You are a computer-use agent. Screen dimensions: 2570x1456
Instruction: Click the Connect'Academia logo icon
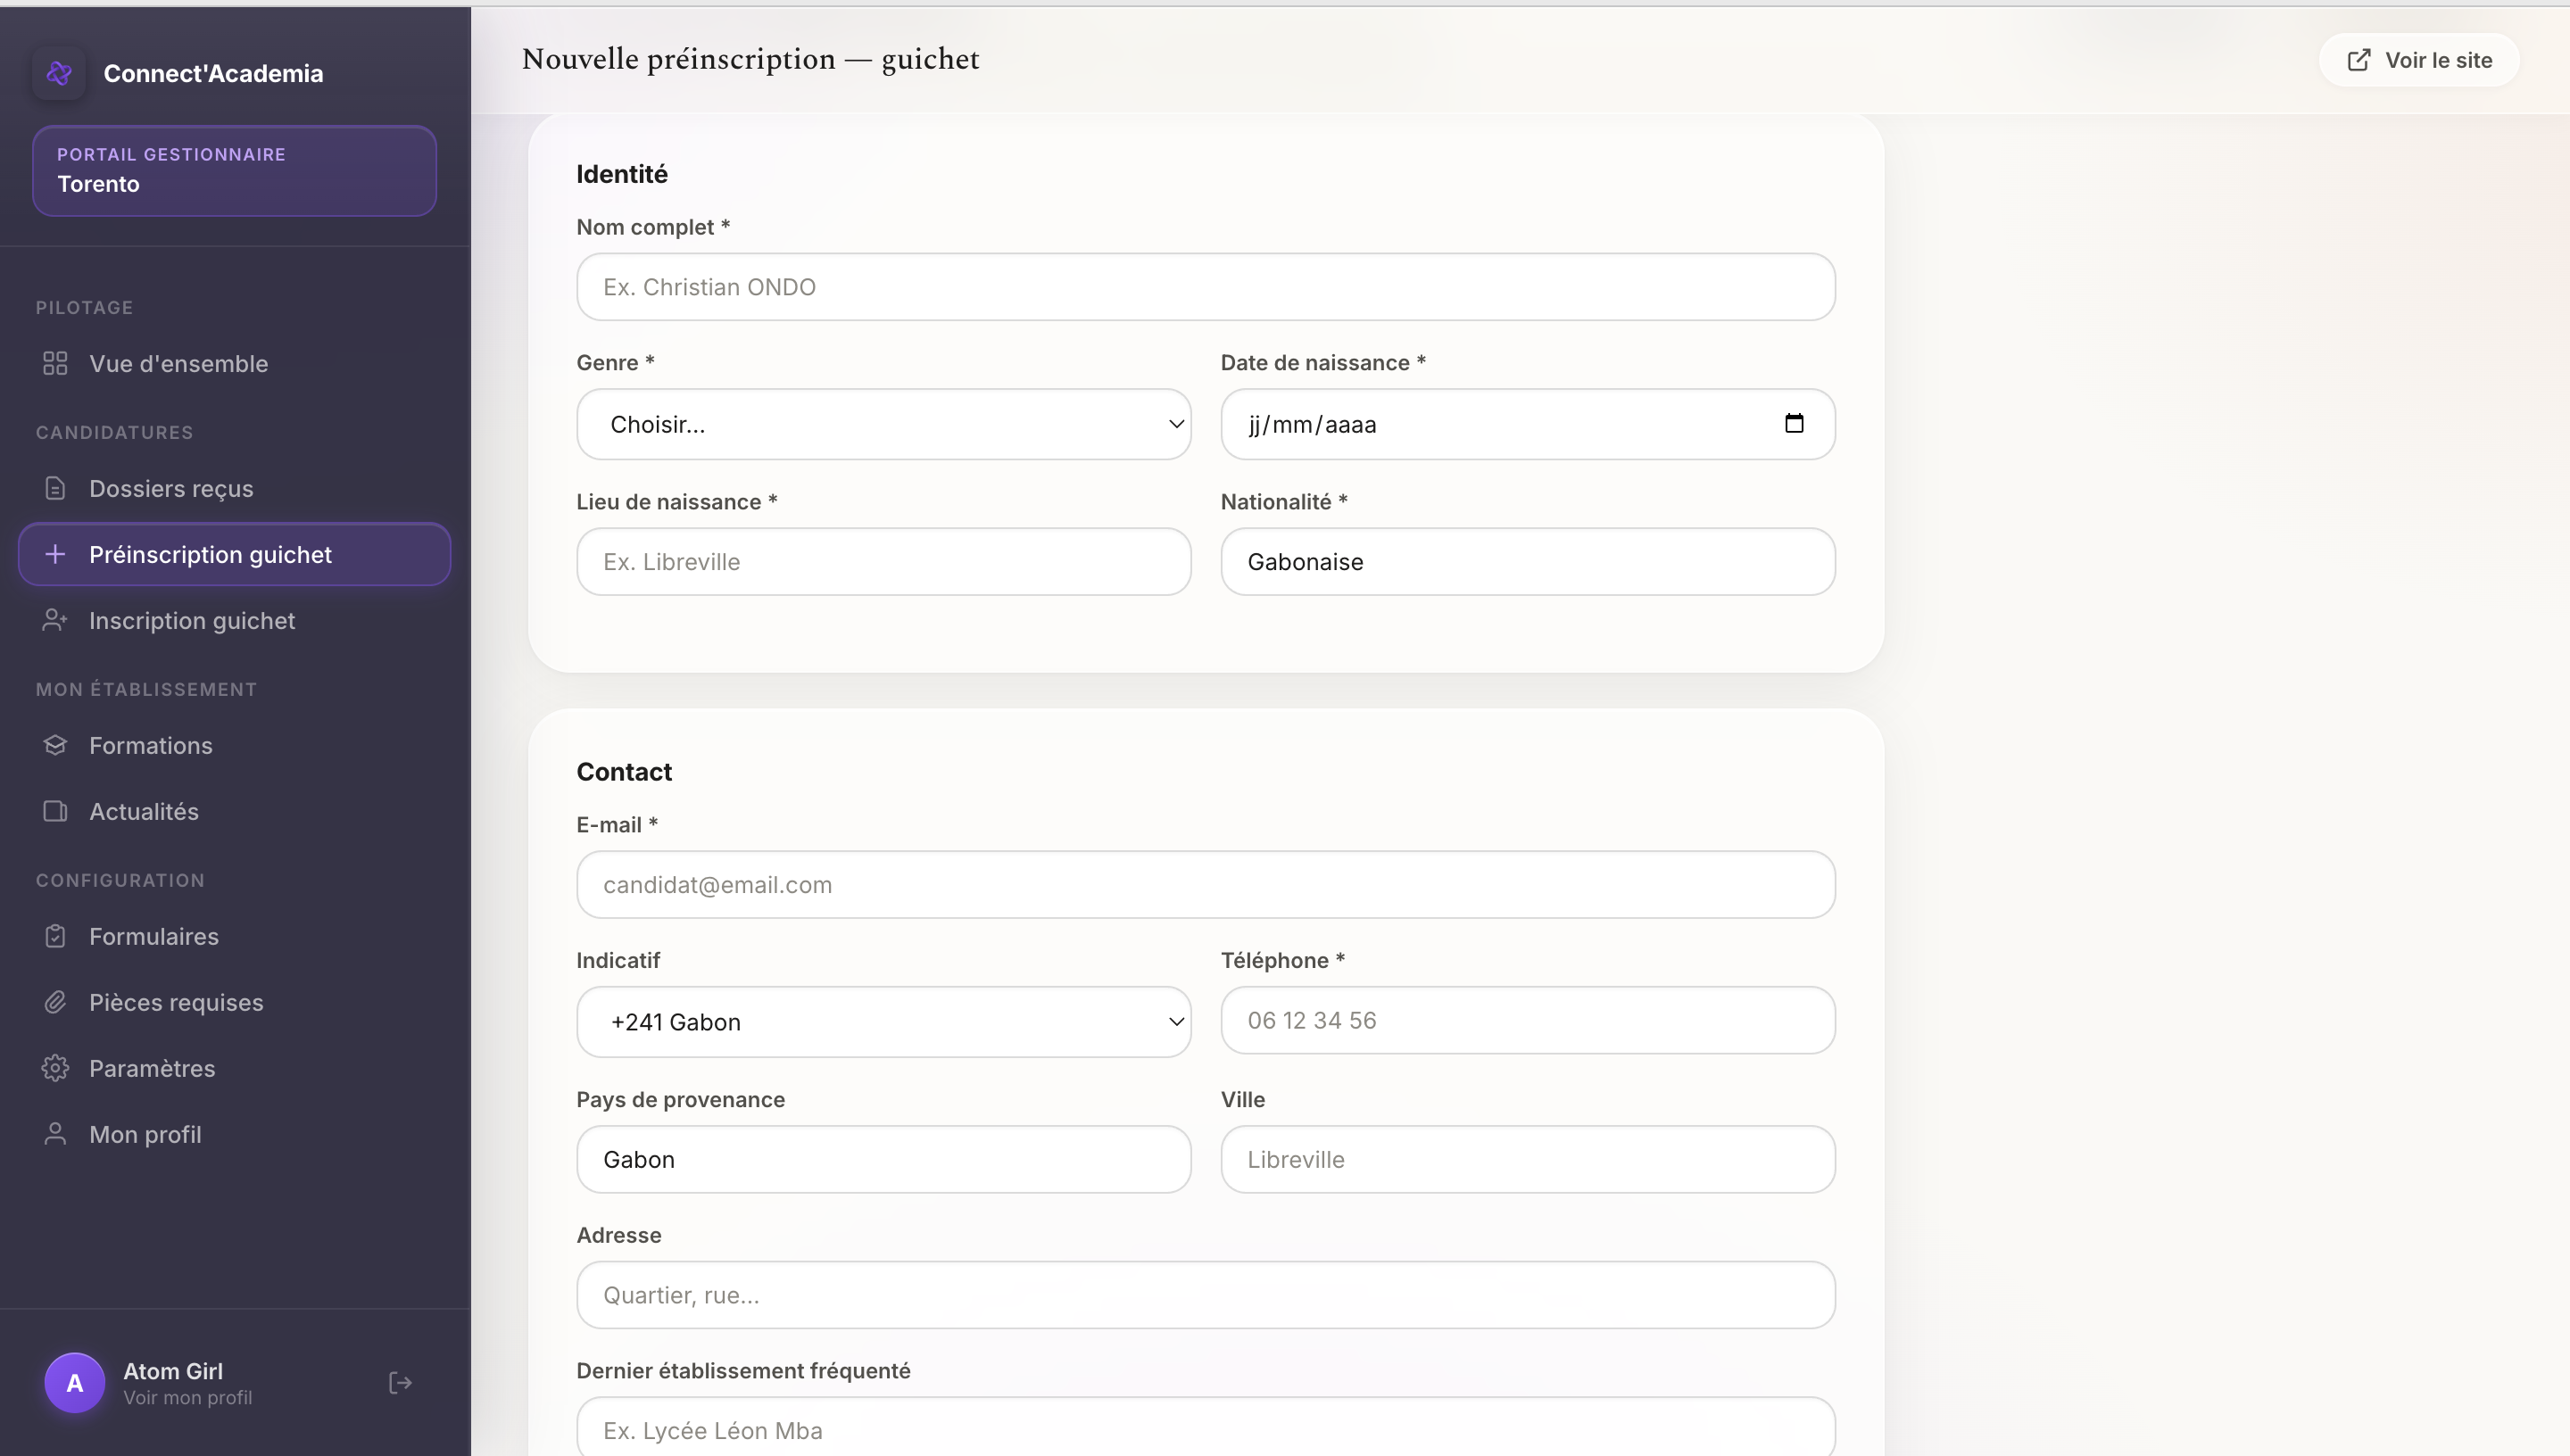(59, 73)
